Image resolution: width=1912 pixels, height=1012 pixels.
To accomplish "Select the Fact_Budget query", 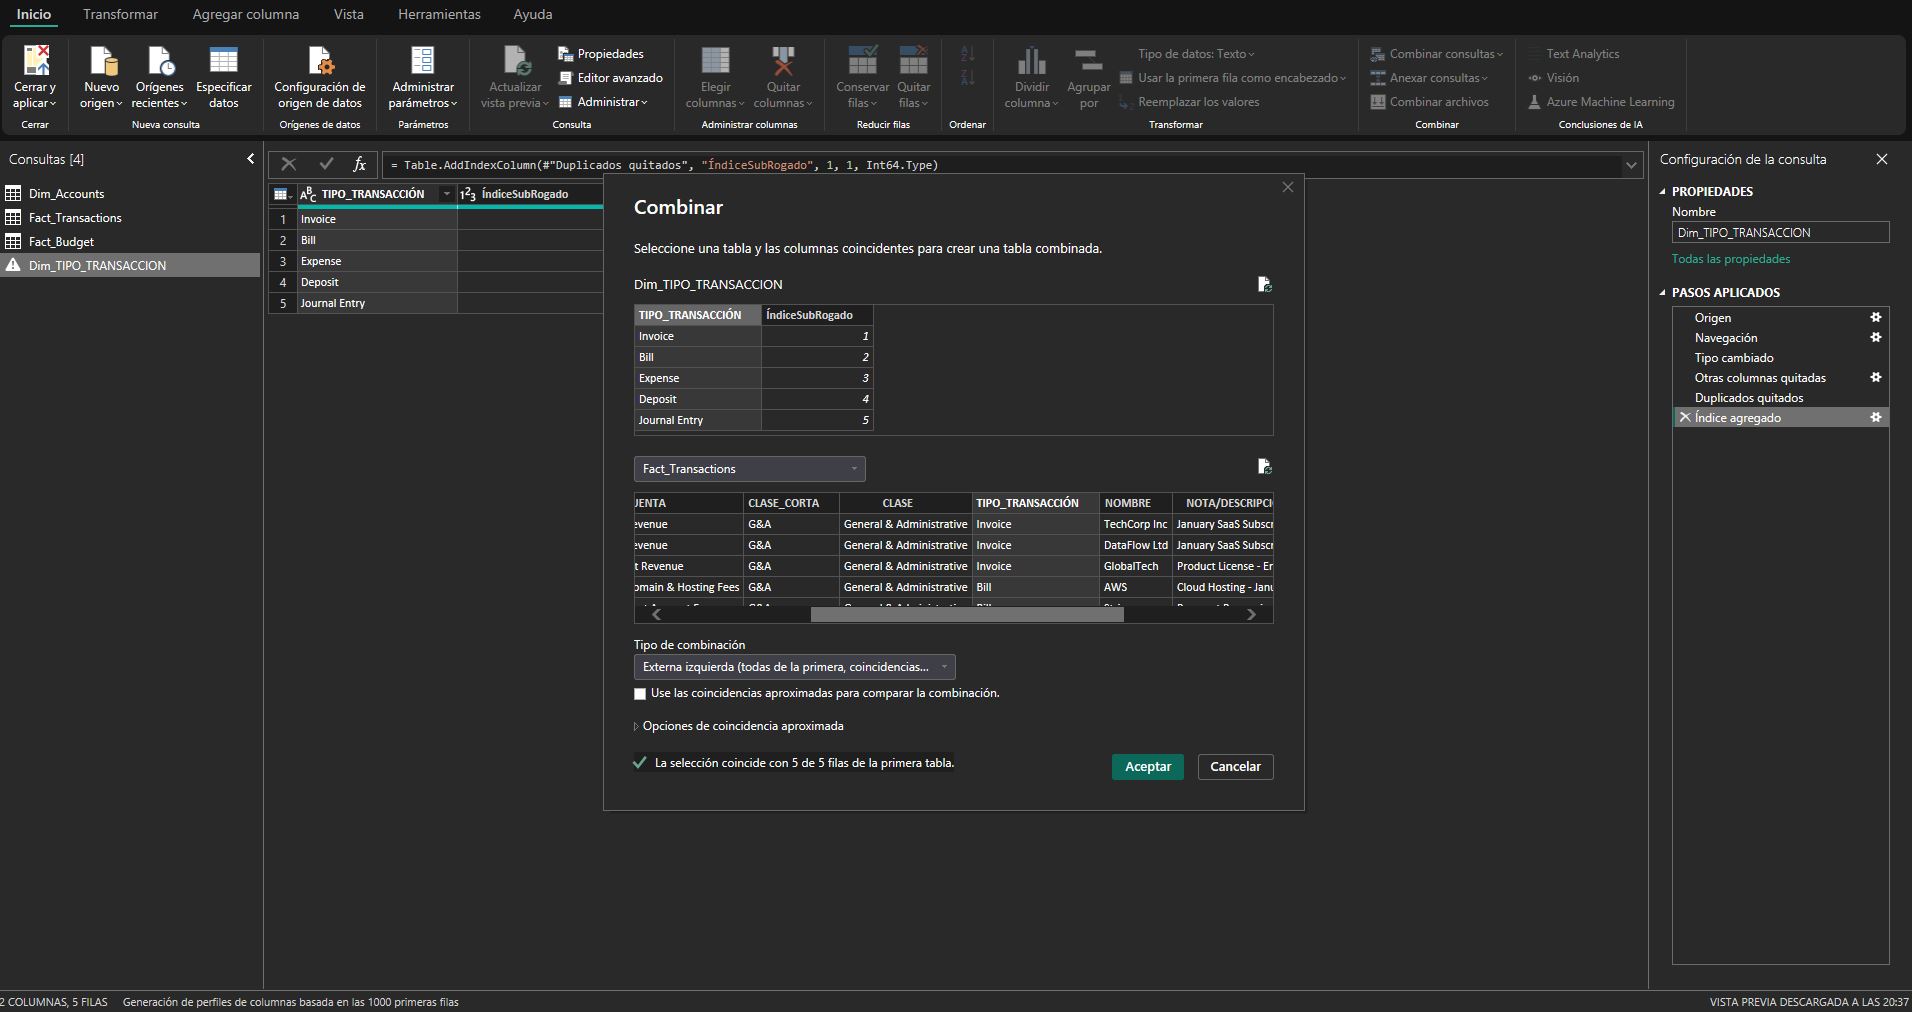I will click(130, 242).
